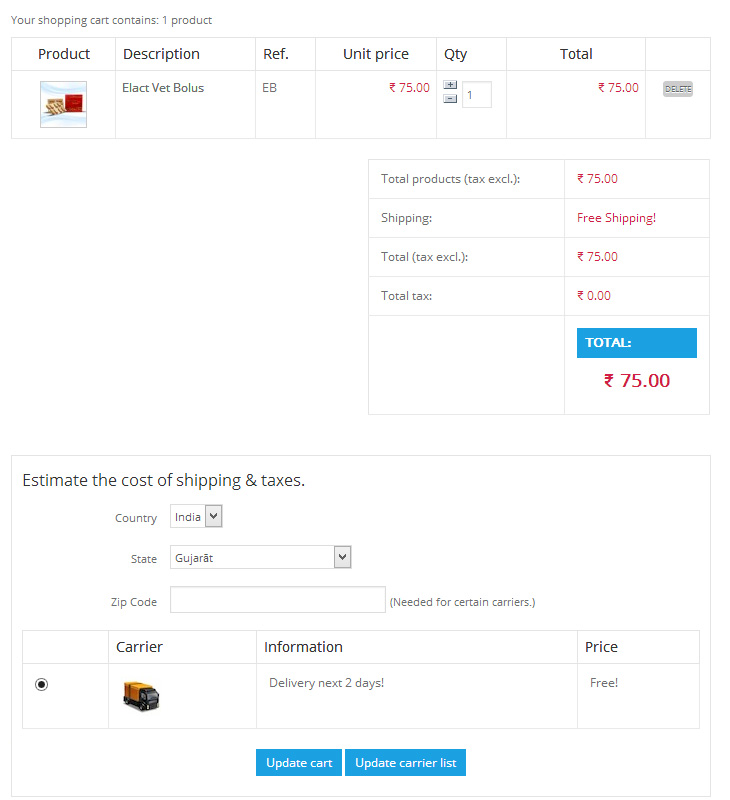Open the Elact Vet Bolus product thumbnail
Image resolution: width=730 pixels, height=800 pixels.
(x=63, y=104)
